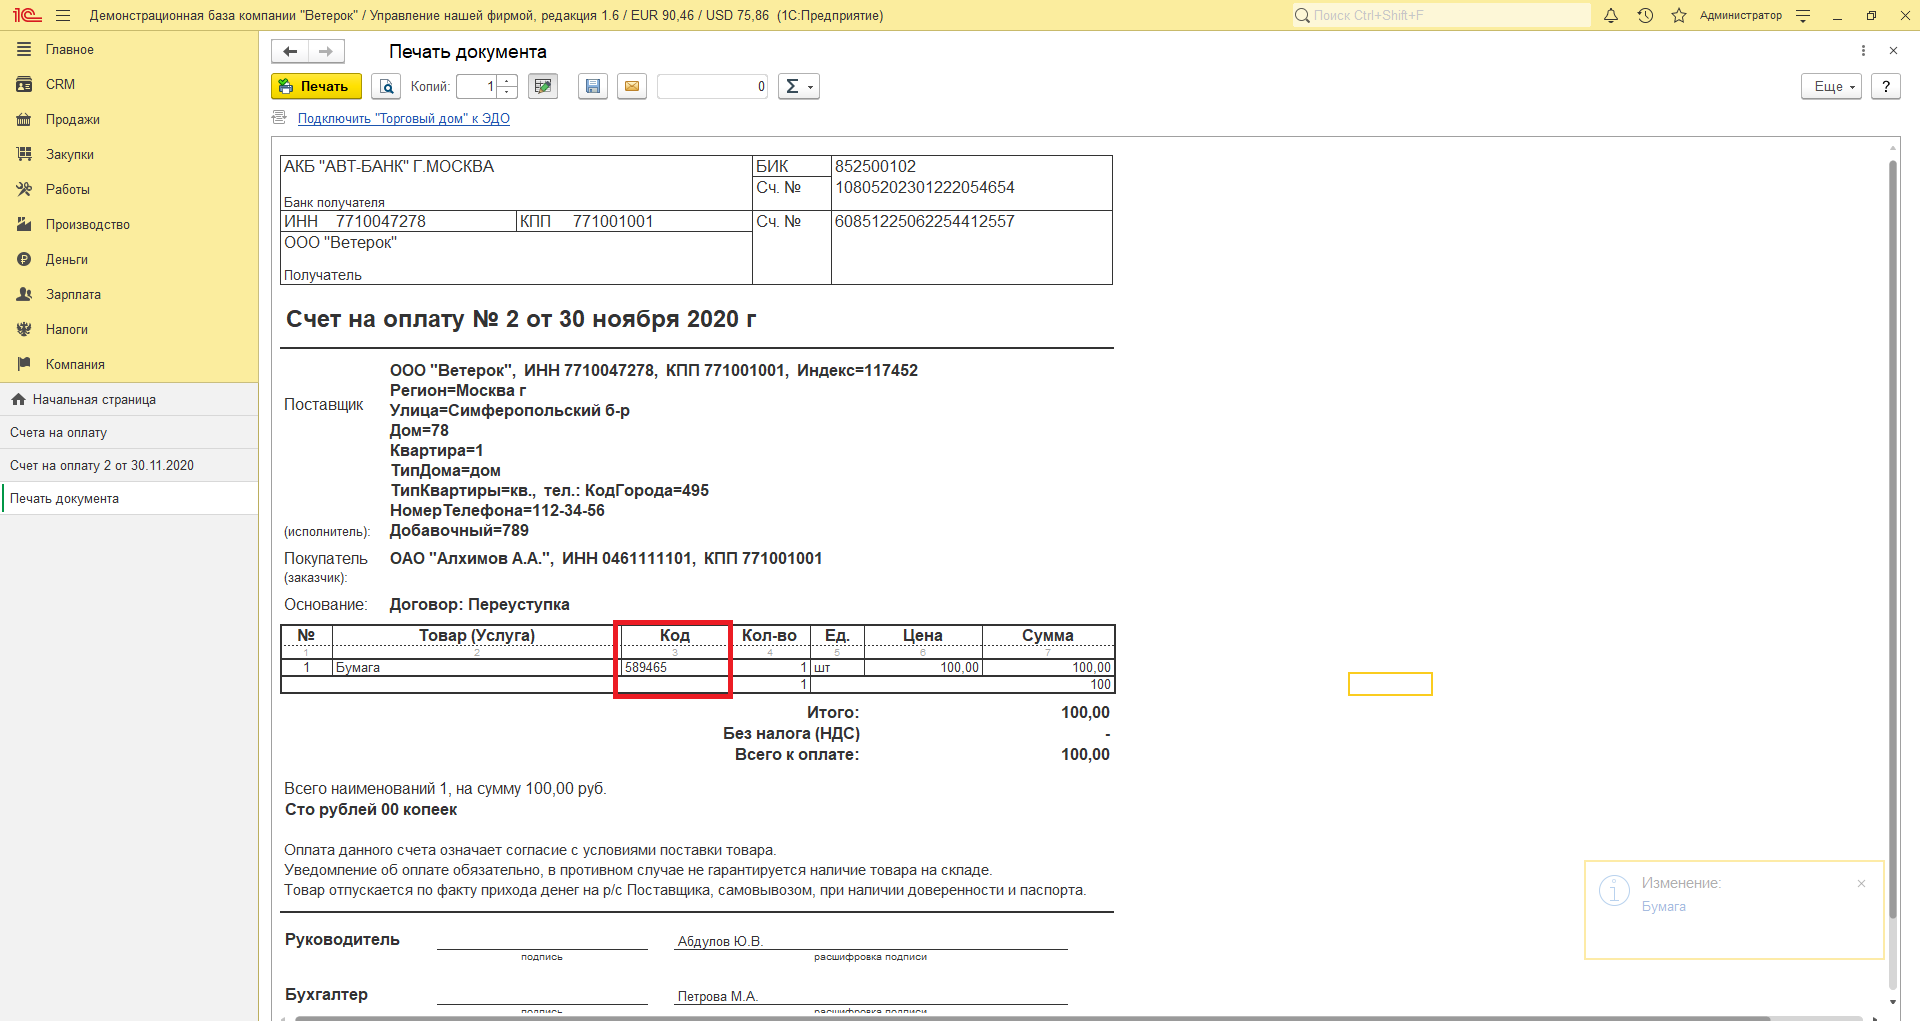The height and width of the screenshot is (1021, 1920).
Task: Open the history clock icon
Action: click(x=1645, y=16)
